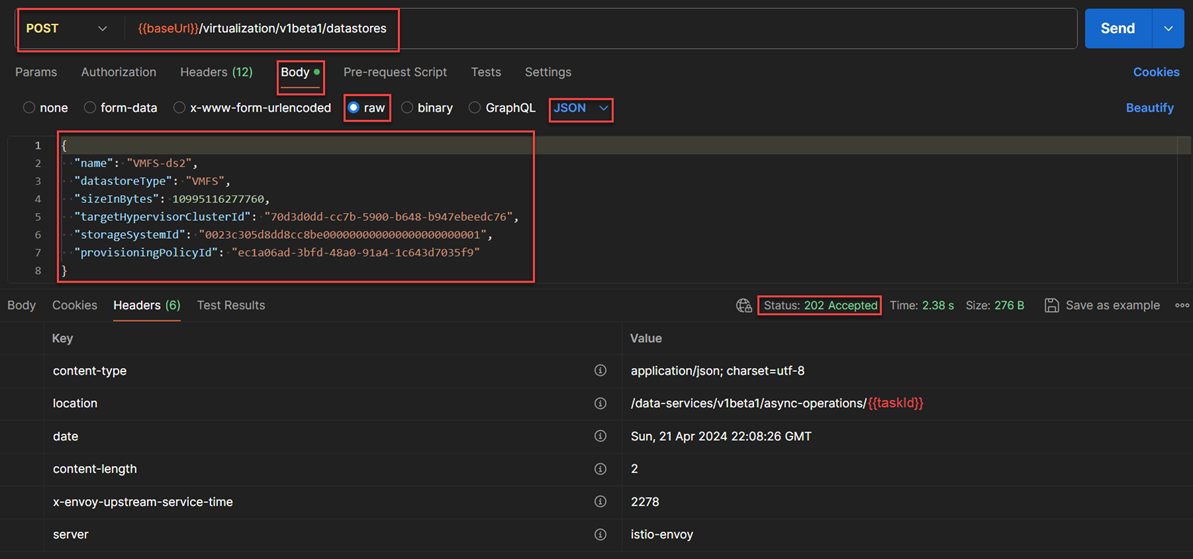
Task: Open the request Headers (12) tab
Action: click(x=216, y=72)
